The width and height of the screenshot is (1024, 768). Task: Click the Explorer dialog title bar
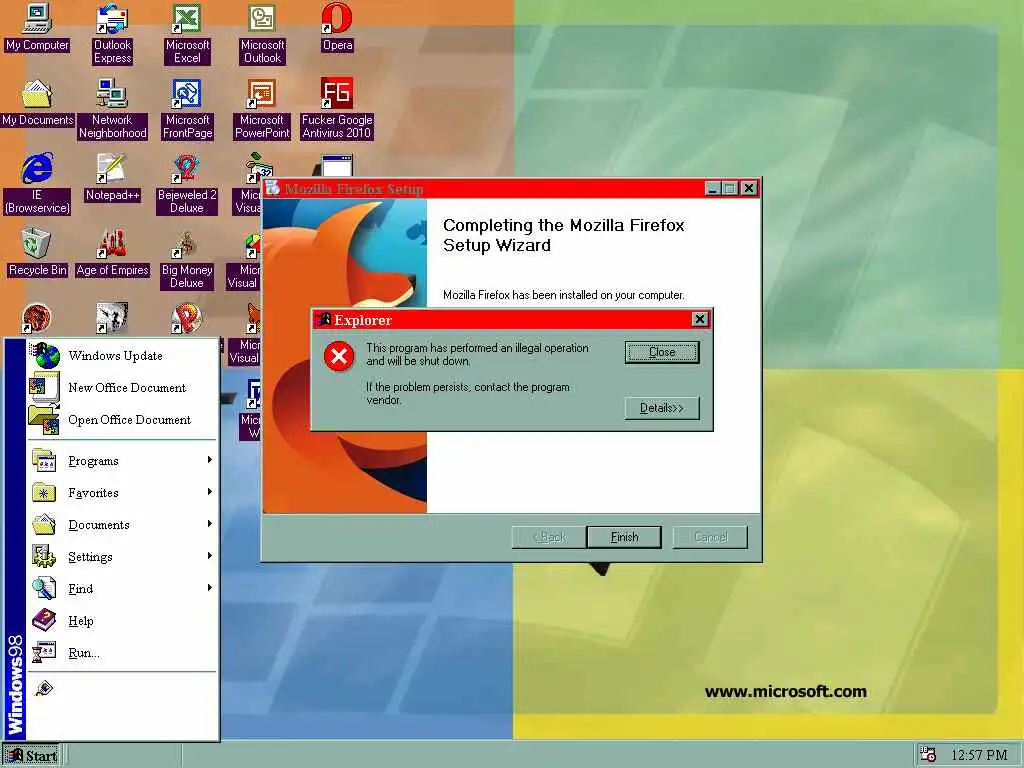[x=512, y=319]
